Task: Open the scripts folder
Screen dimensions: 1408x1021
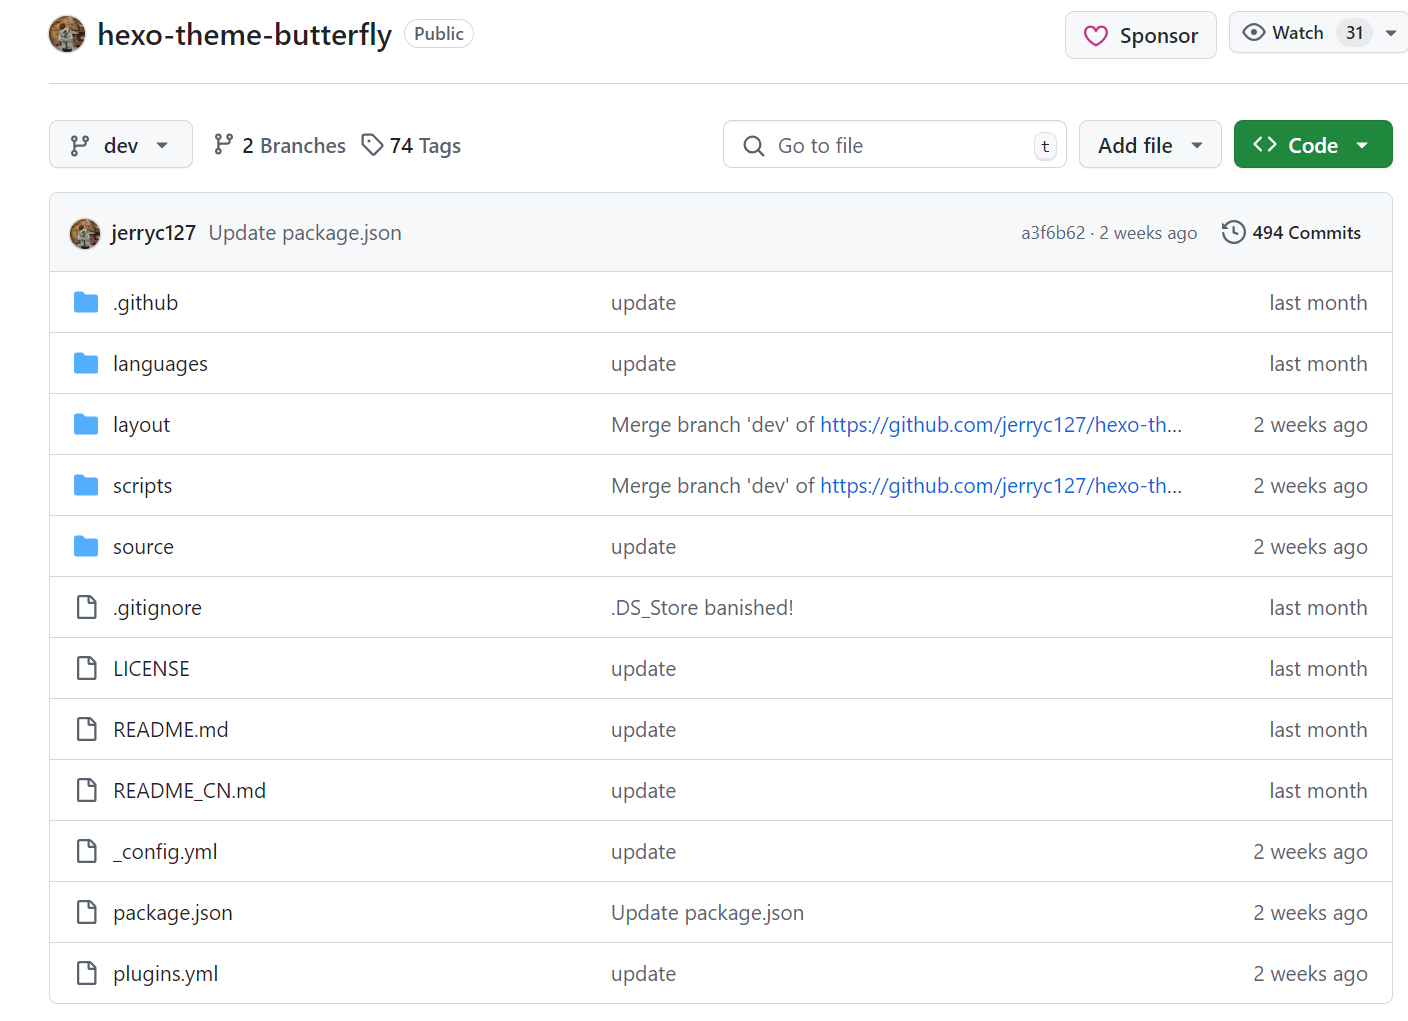Action: pos(142,486)
